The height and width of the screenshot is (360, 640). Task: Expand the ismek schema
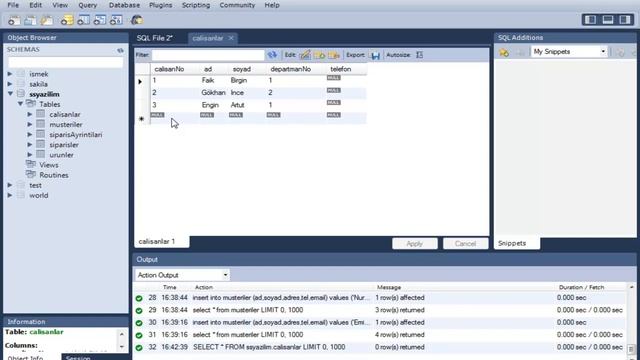coord(10,74)
